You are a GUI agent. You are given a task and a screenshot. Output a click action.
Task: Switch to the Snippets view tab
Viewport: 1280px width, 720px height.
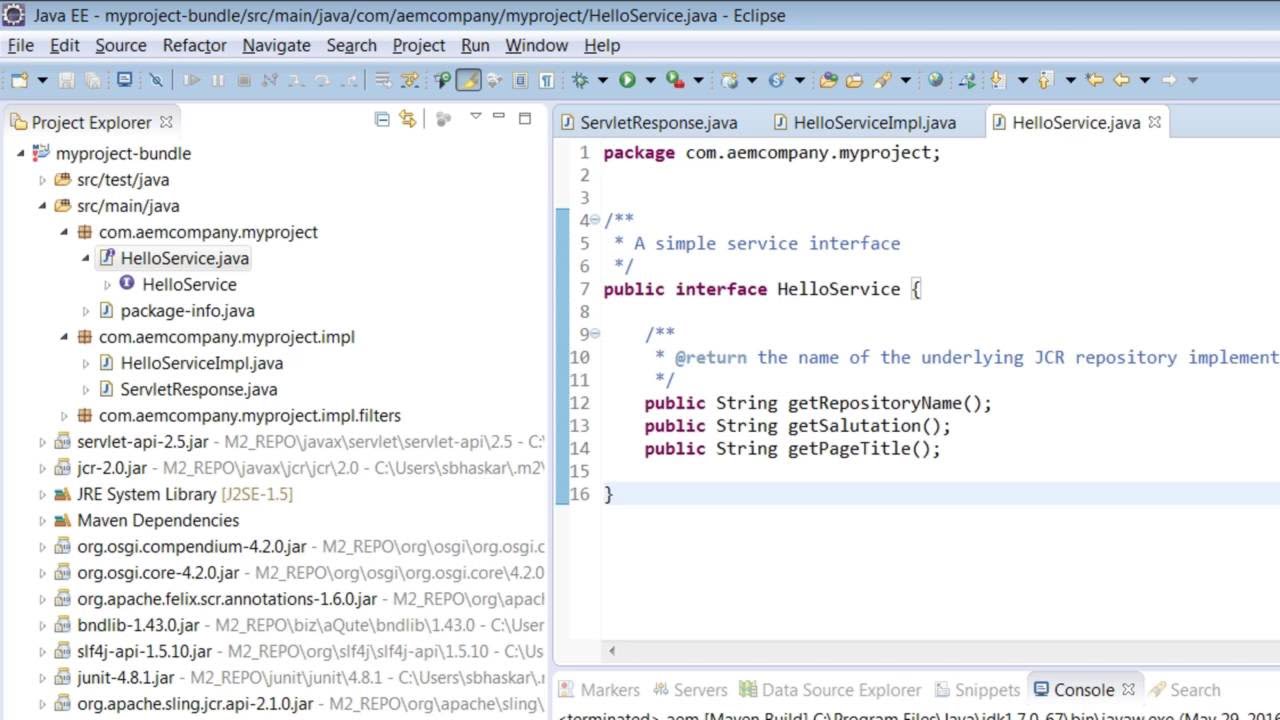click(x=977, y=690)
